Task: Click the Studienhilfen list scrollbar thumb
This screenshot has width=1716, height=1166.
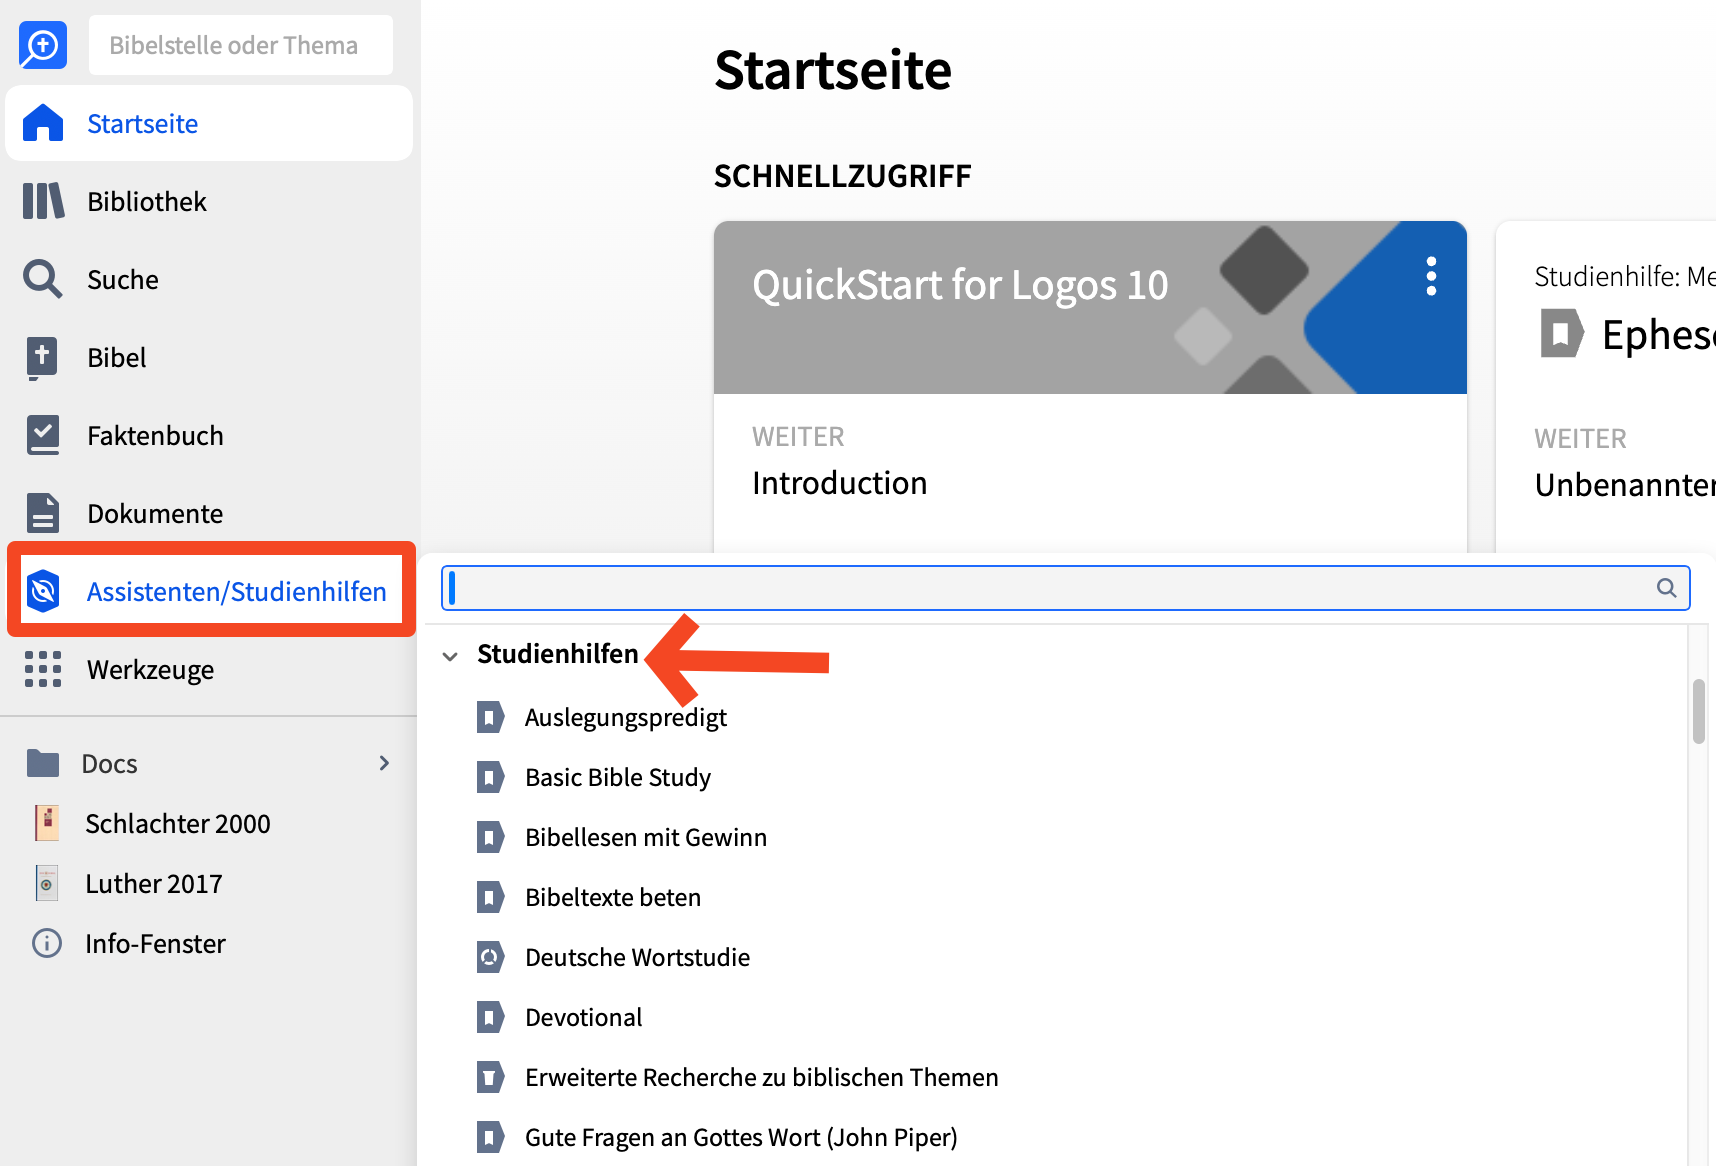Action: pos(1698,712)
